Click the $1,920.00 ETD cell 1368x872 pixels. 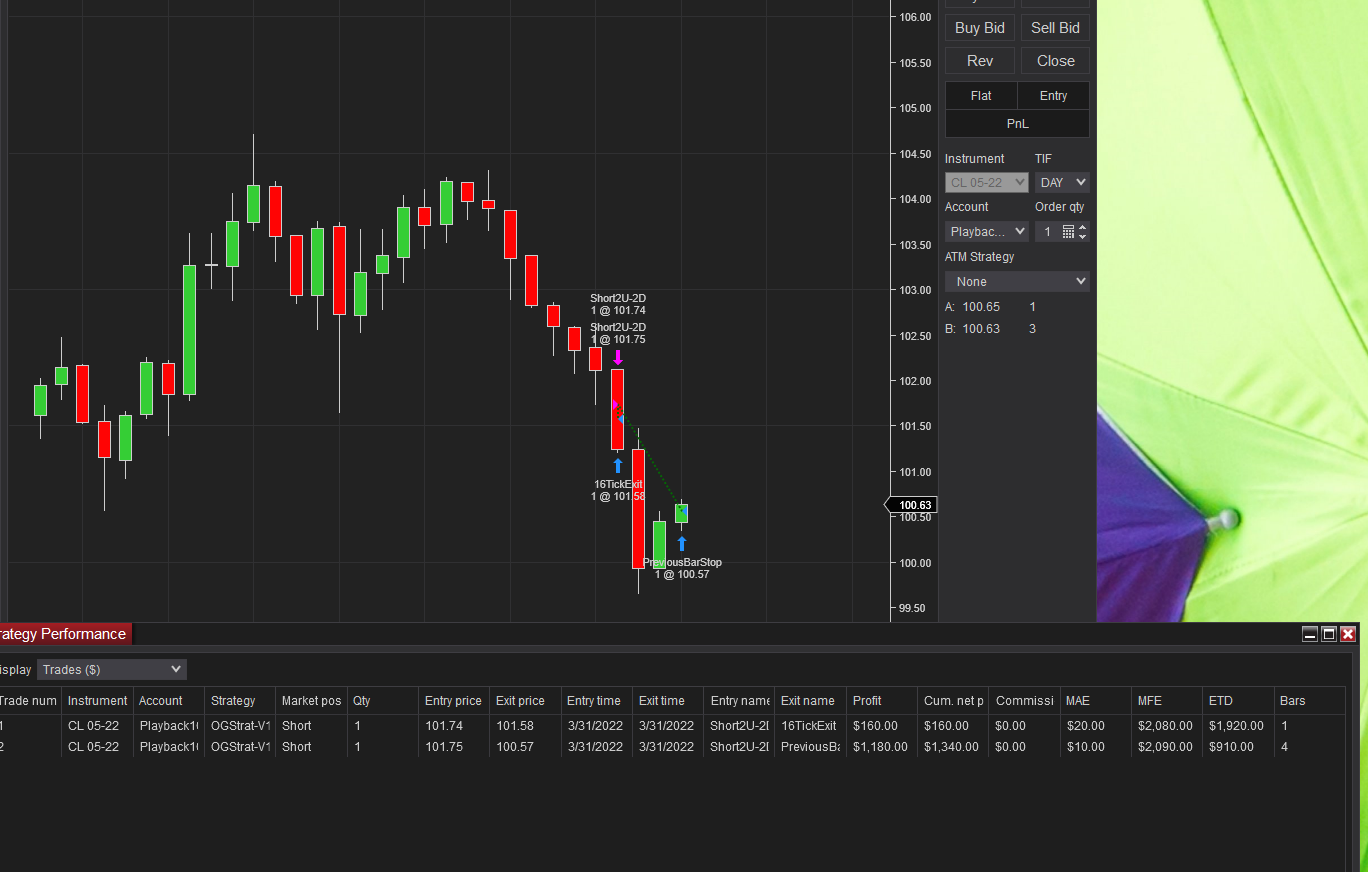coord(1238,726)
